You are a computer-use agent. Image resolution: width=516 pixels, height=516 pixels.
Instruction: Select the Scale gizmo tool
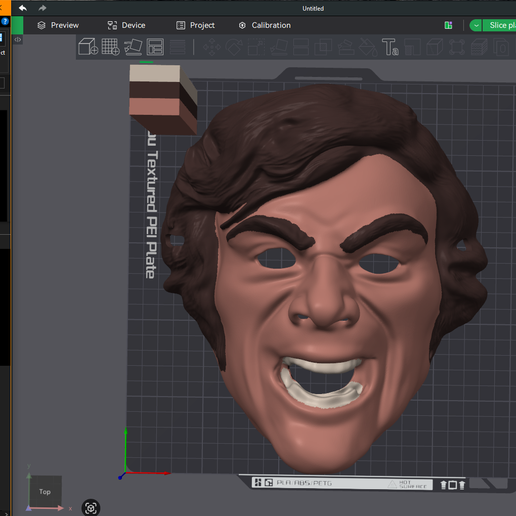click(x=256, y=47)
